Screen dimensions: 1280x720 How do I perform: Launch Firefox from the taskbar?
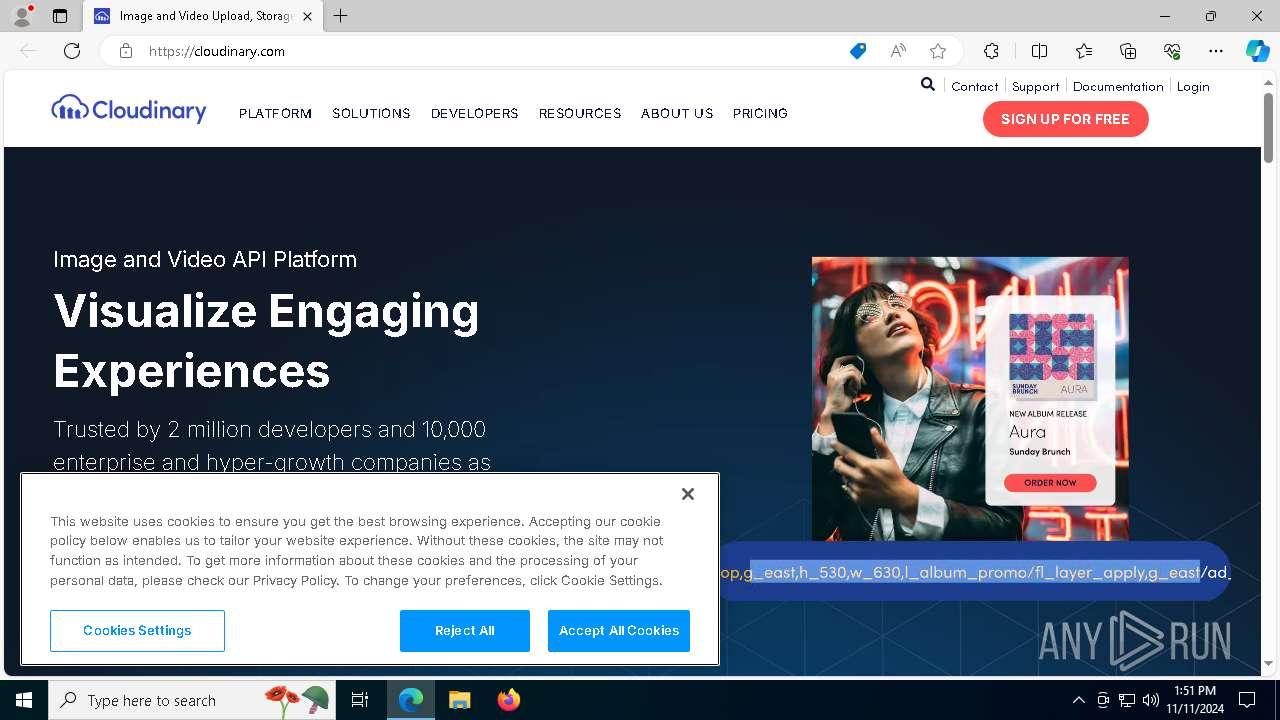point(508,700)
